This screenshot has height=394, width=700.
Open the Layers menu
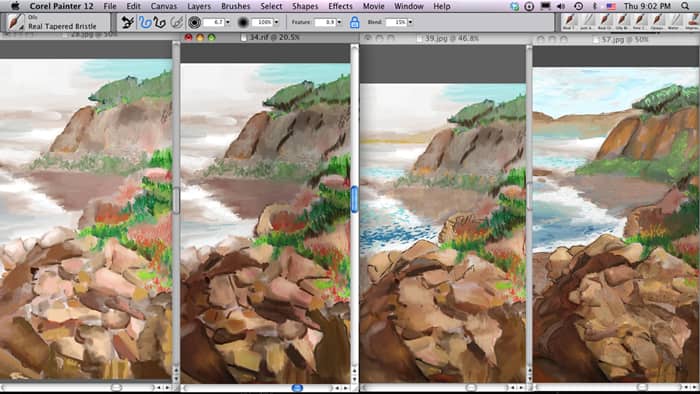[199, 6]
